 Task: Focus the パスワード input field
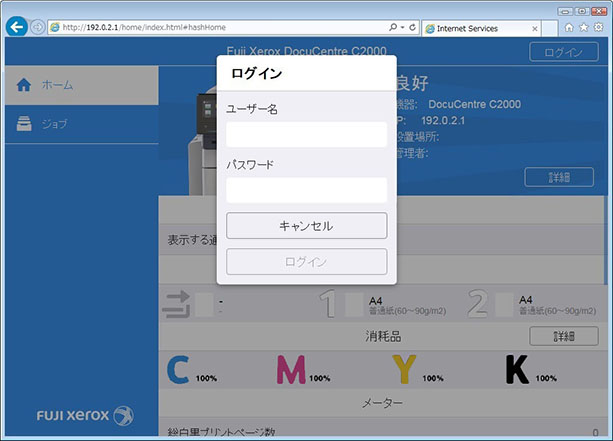(x=306, y=190)
